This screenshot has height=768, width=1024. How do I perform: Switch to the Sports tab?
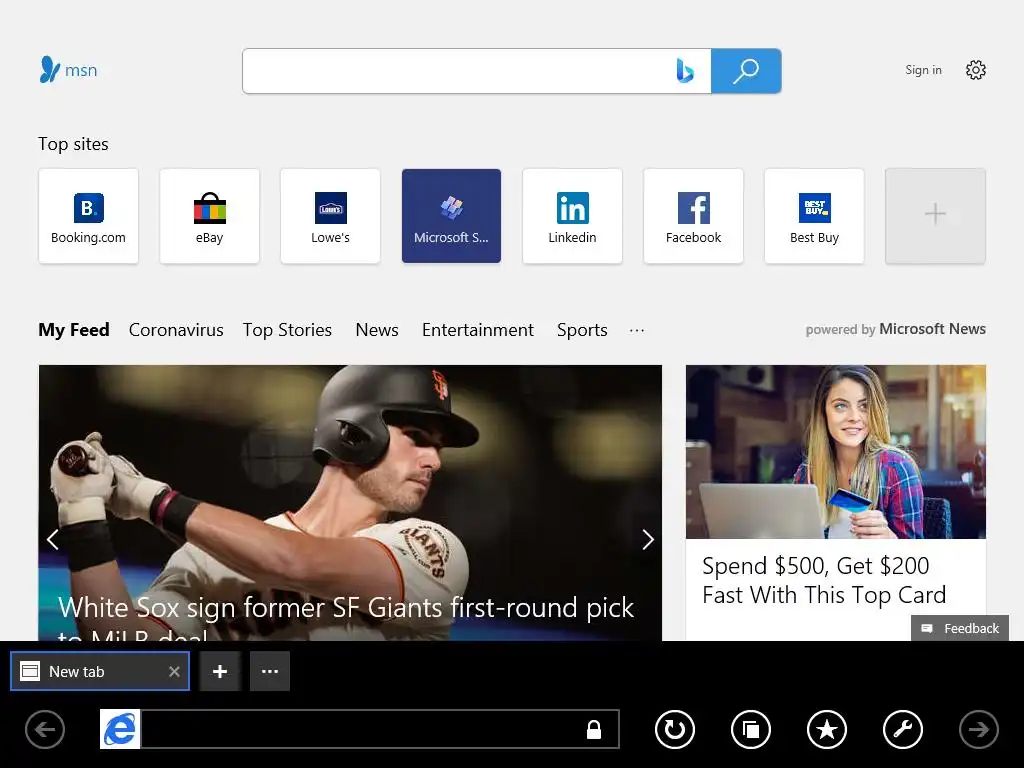click(582, 330)
